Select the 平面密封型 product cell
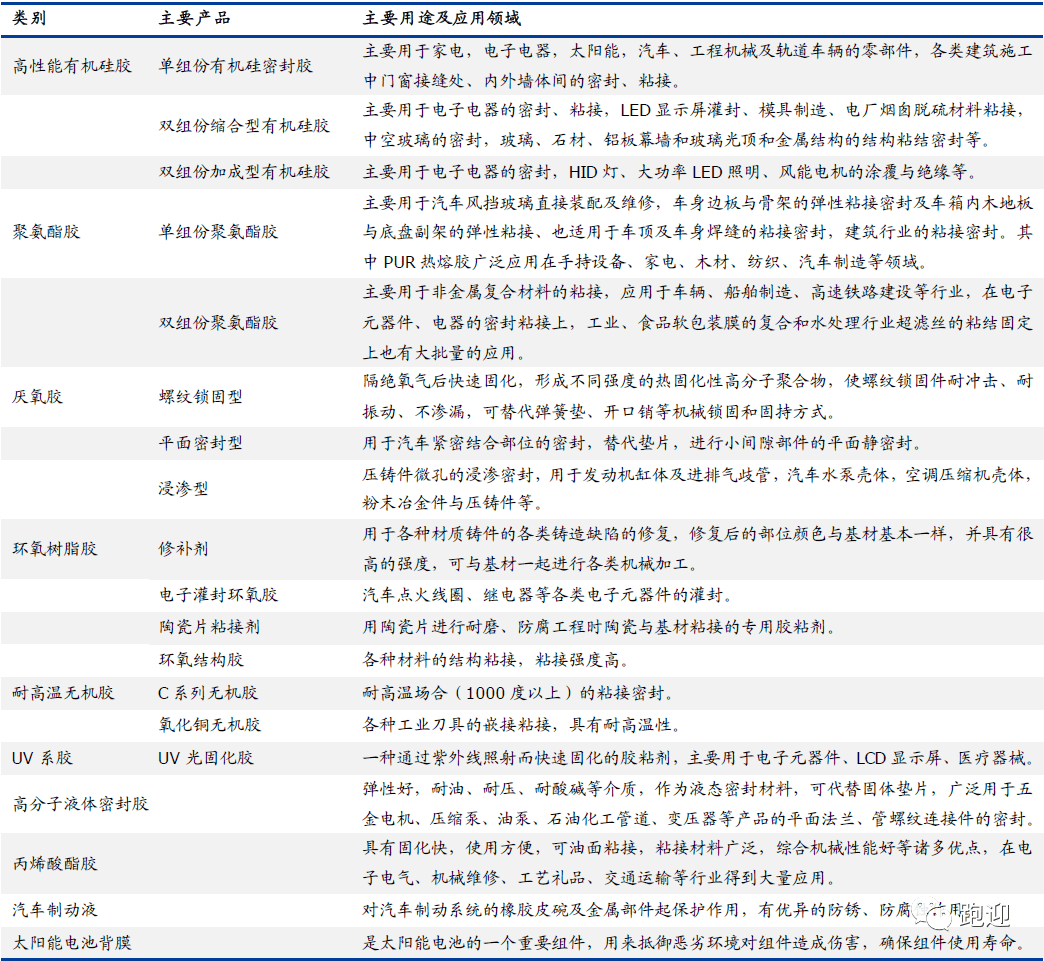Image resolution: width=1044 pixels, height=961 pixels. click(x=200, y=443)
